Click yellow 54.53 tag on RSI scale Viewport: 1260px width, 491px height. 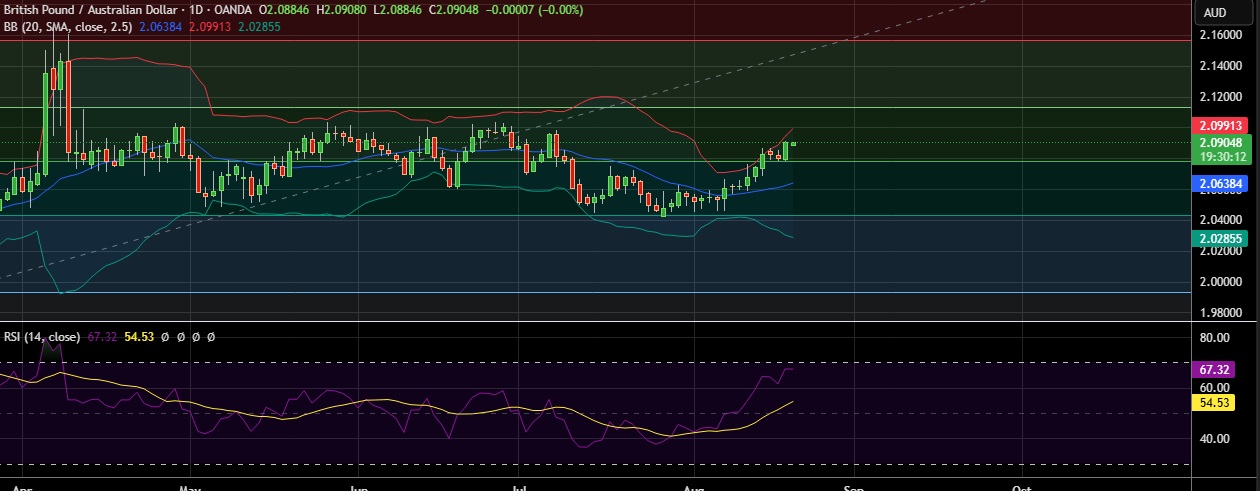click(x=1214, y=402)
